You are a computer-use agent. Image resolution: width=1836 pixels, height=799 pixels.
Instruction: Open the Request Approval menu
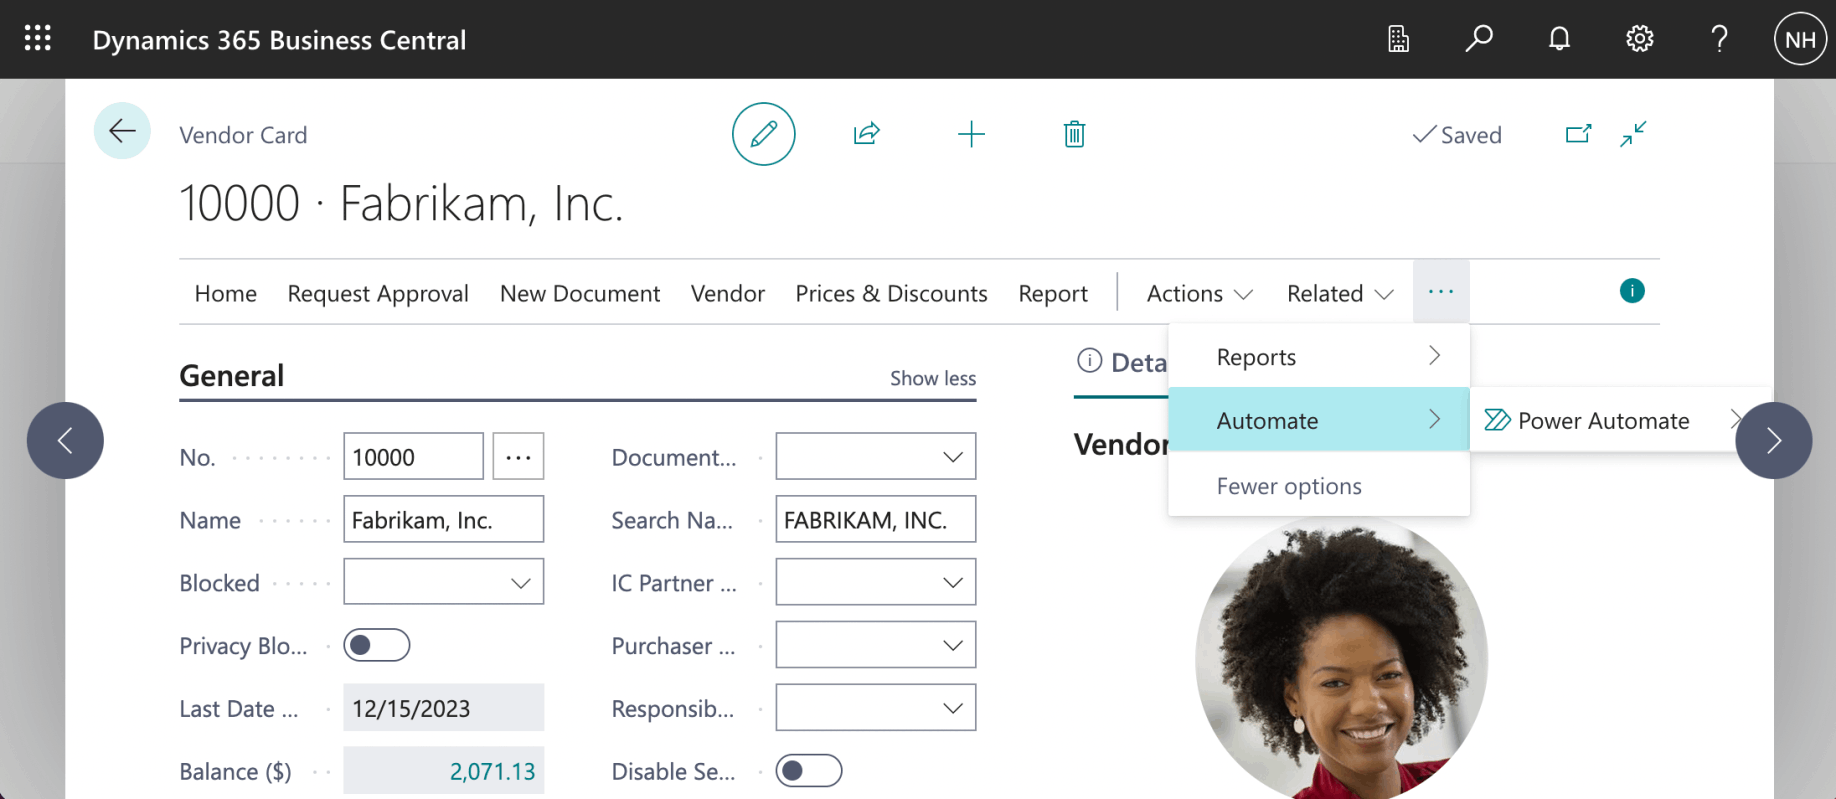(x=378, y=293)
